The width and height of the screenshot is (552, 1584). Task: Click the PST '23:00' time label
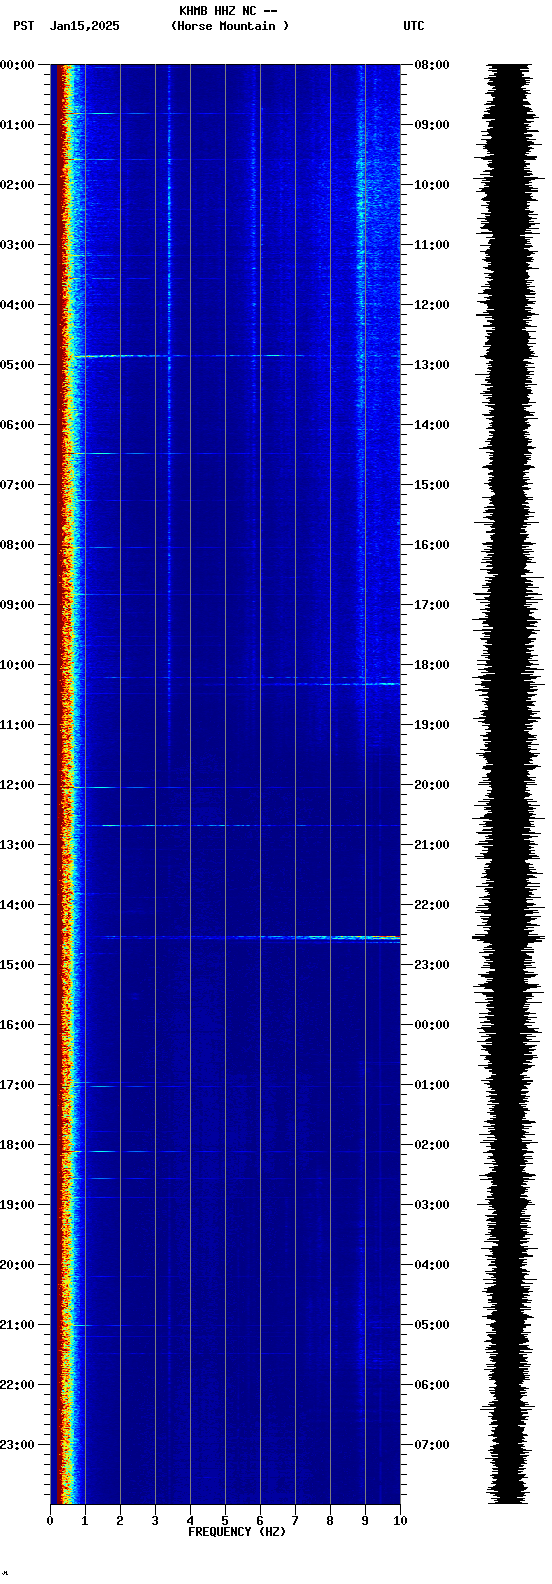tap(17, 1445)
